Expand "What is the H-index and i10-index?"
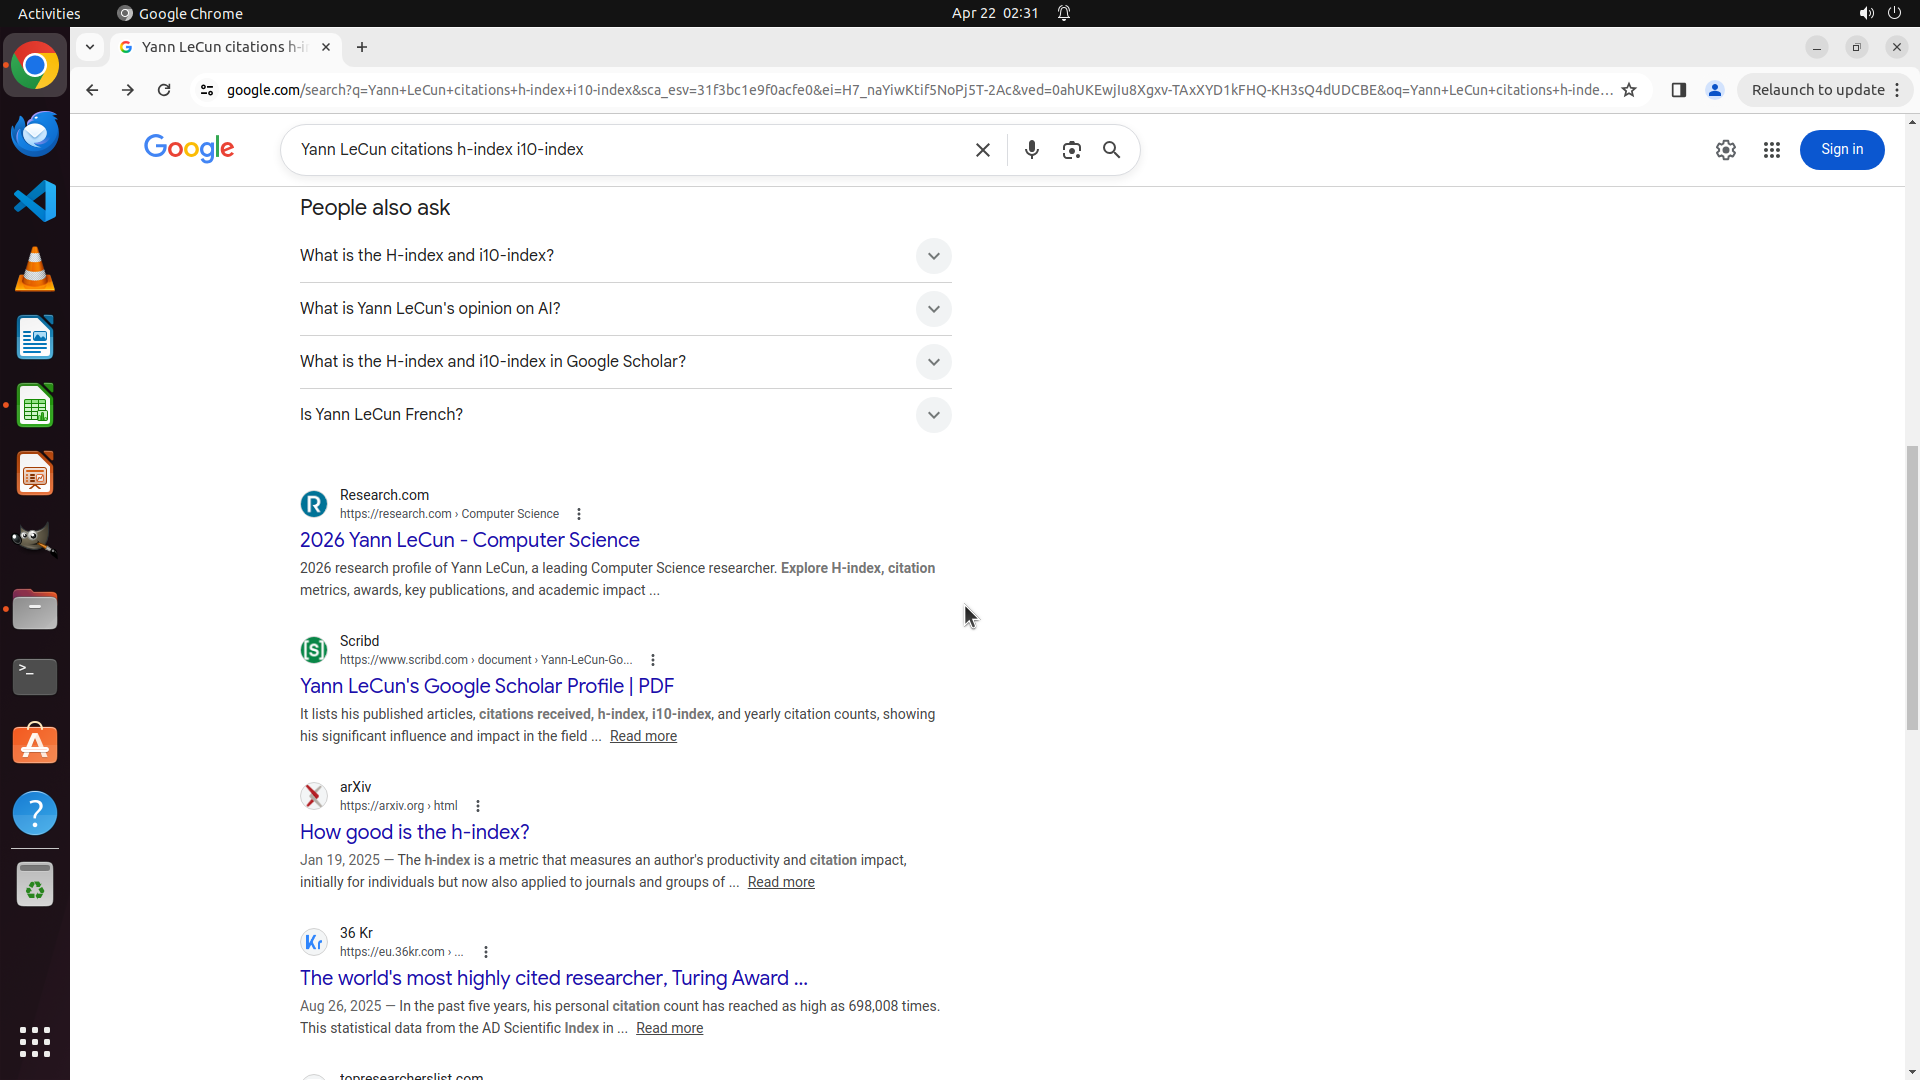 tap(932, 256)
